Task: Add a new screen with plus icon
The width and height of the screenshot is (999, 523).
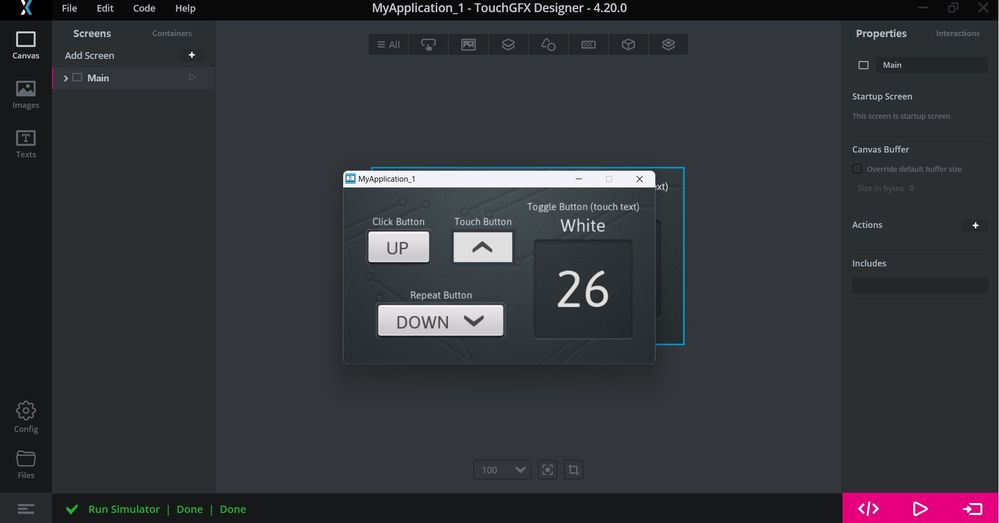Action: [192, 55]
